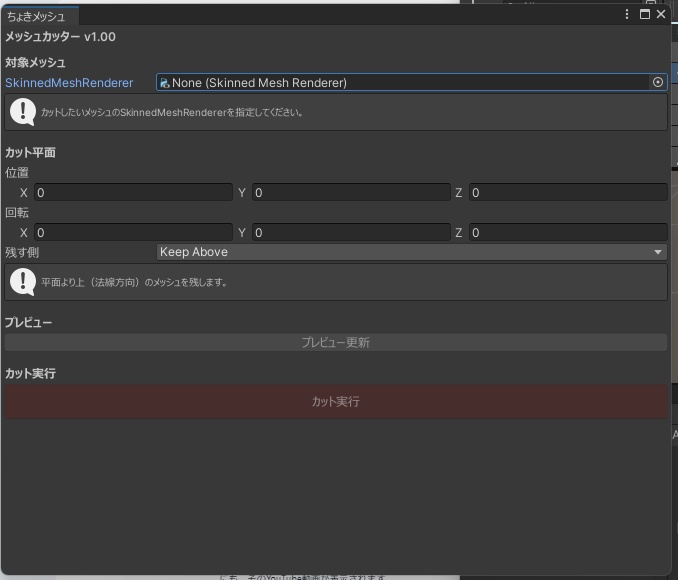
Task: Focus the 位置 X input field
Action: click(133, 192)
